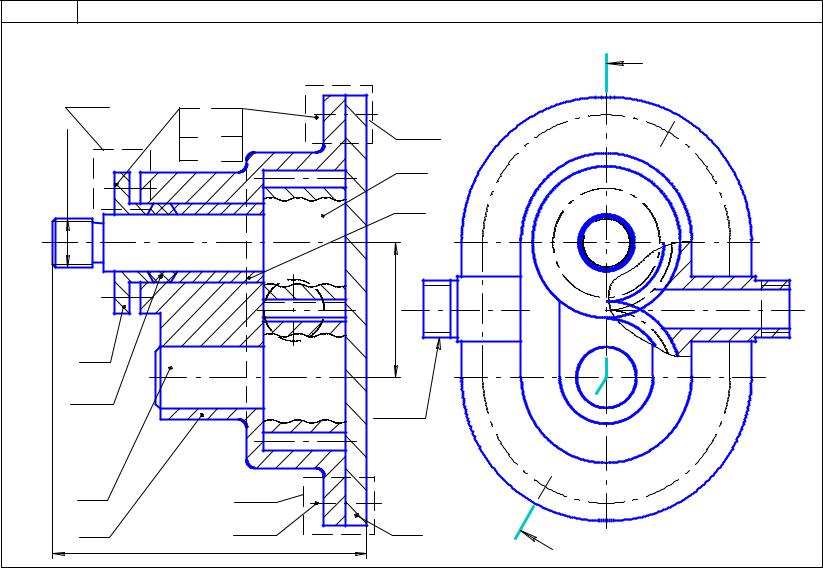Screen dimensions: 823x568
Task: Select the threaded port end at far right of the oval view
Action: point(775,309)
